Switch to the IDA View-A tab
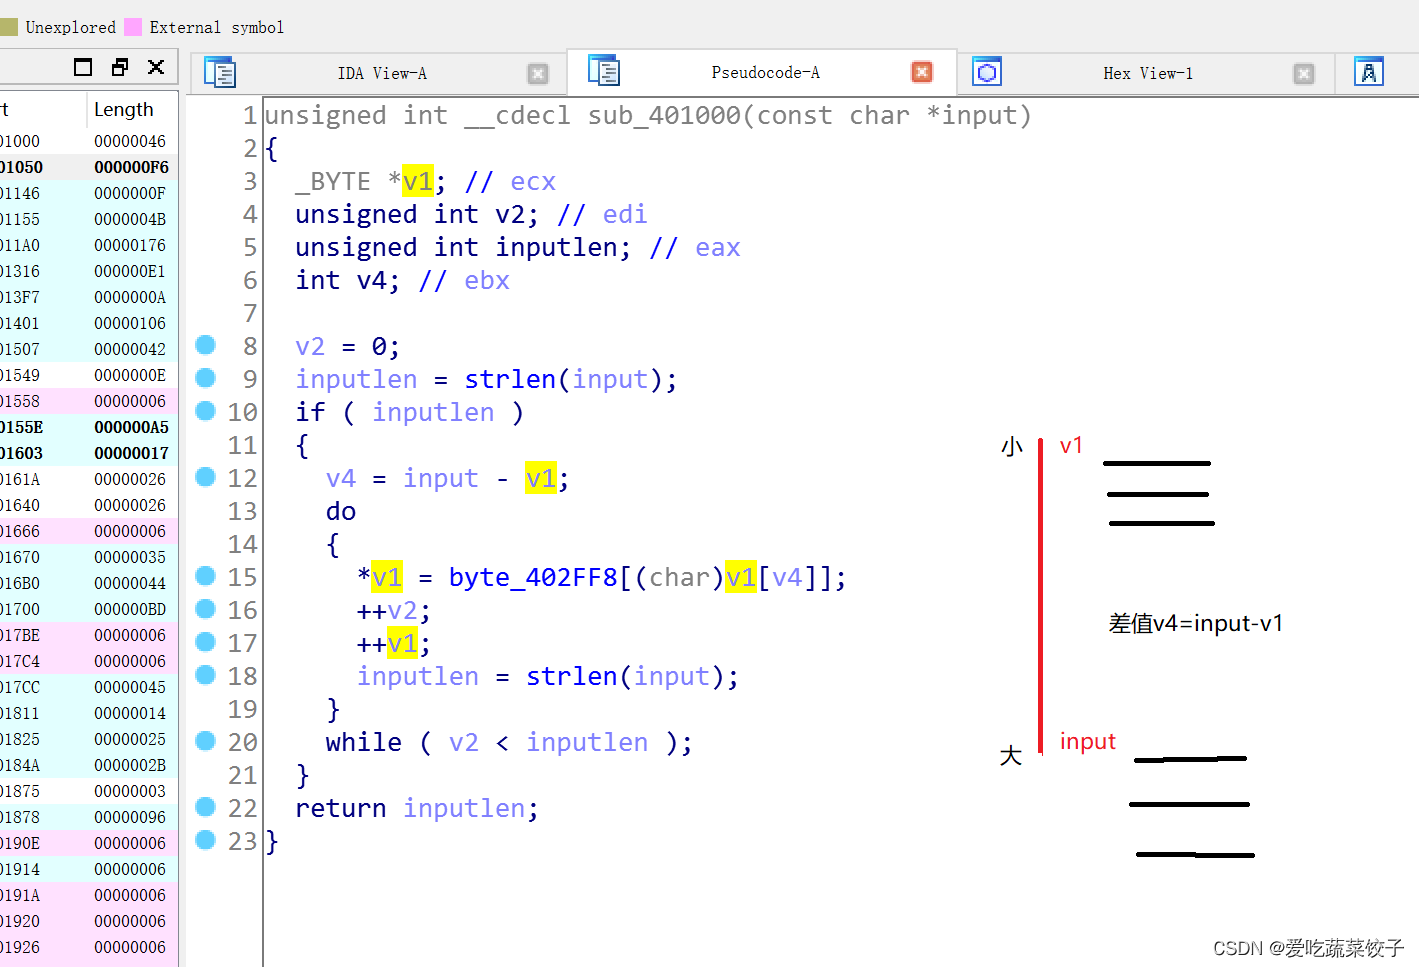The width and height of the screenshot is (1419, 967). [382, 73]
